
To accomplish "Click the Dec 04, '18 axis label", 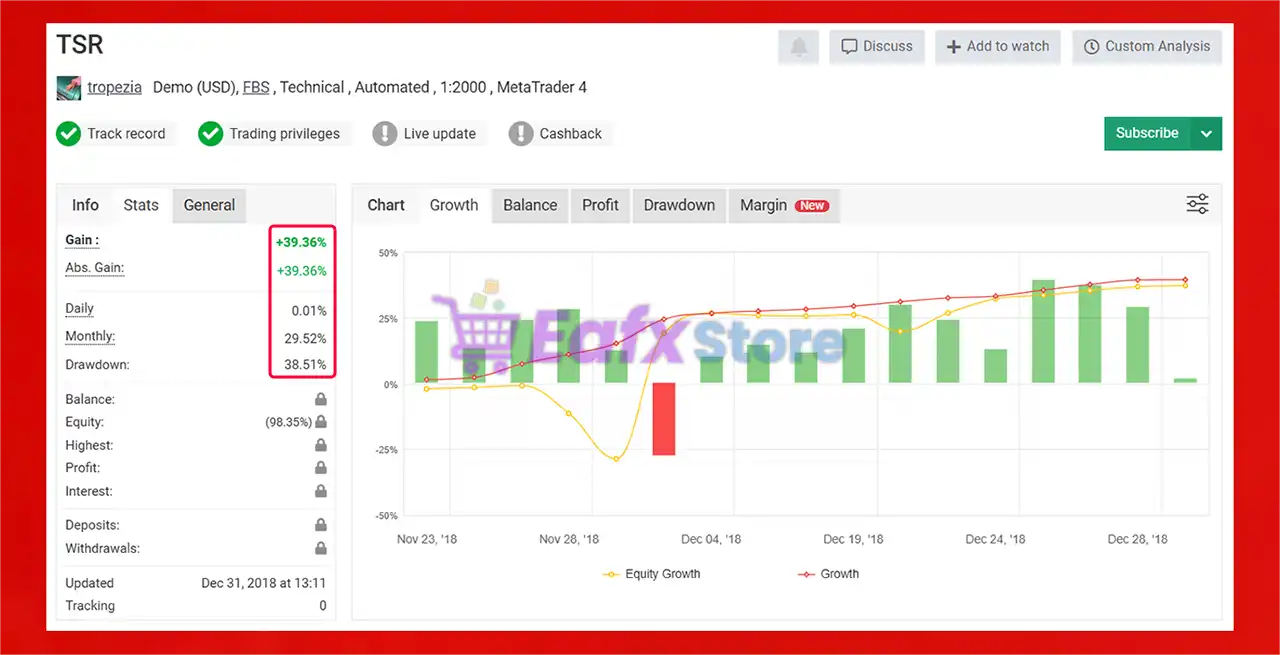I will (711, 539).
